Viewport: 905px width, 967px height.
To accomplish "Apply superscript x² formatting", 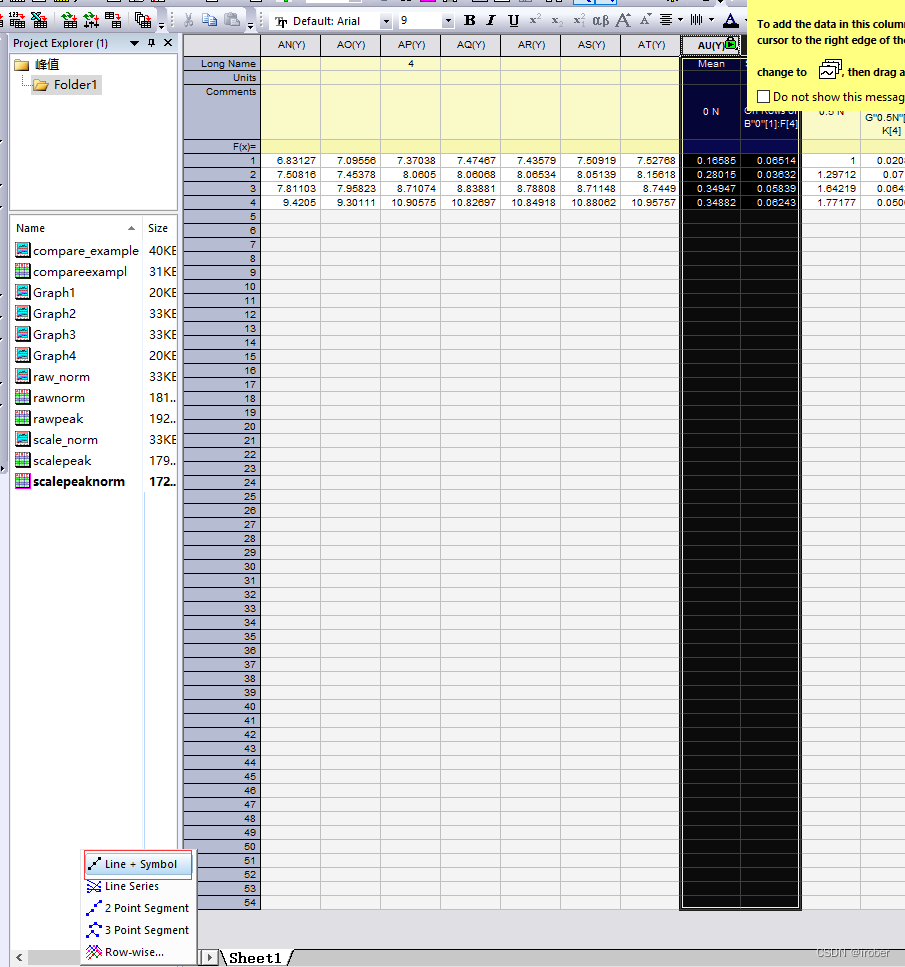I will (535, 20).
